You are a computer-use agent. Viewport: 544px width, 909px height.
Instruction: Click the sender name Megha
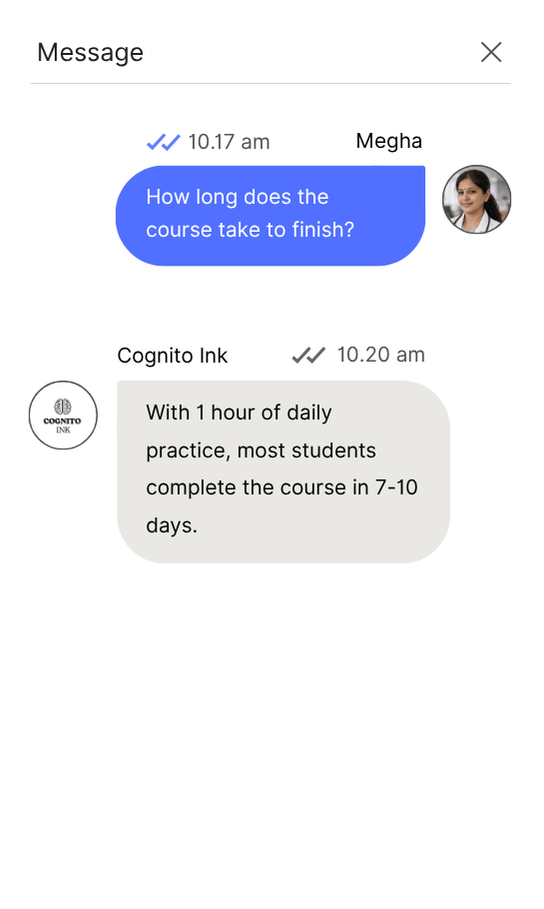coord(389,141)
